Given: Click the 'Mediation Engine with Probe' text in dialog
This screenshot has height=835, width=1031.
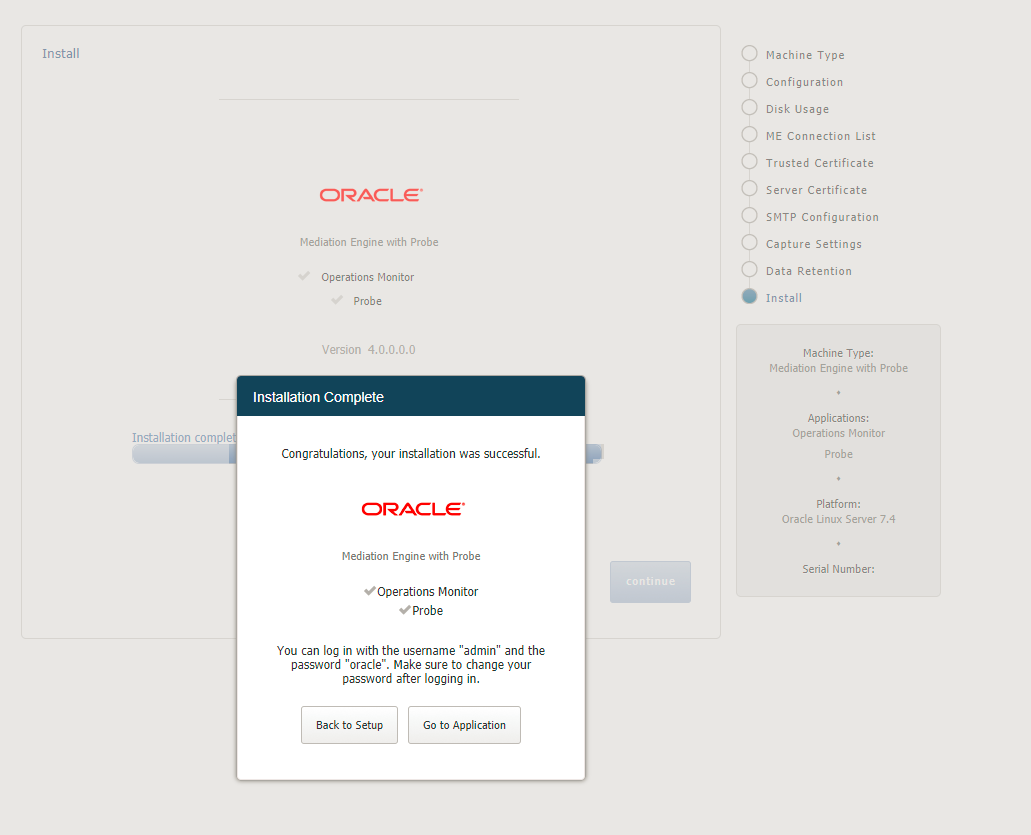Looking at the screenshot, I should tap(411, 556).
